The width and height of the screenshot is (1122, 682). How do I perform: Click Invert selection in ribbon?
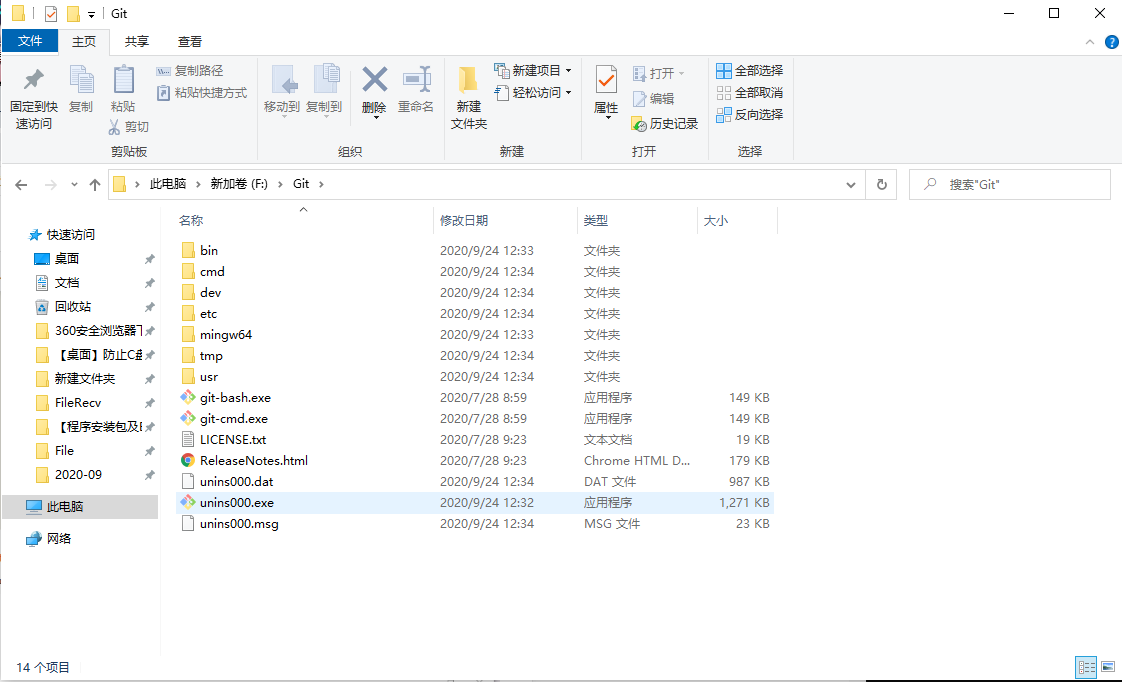(x=750, y=115)
